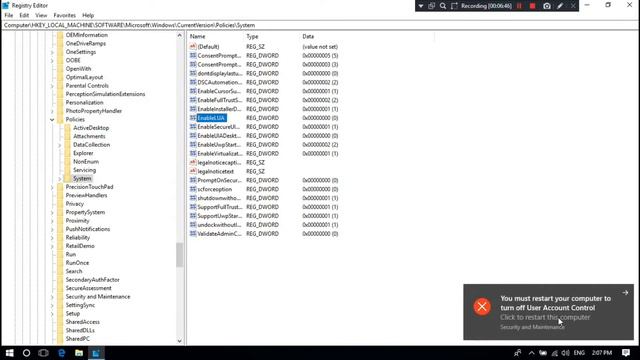
Task: Click the EnableInstallerD... DWORD icon
Action: click(193, 109)
